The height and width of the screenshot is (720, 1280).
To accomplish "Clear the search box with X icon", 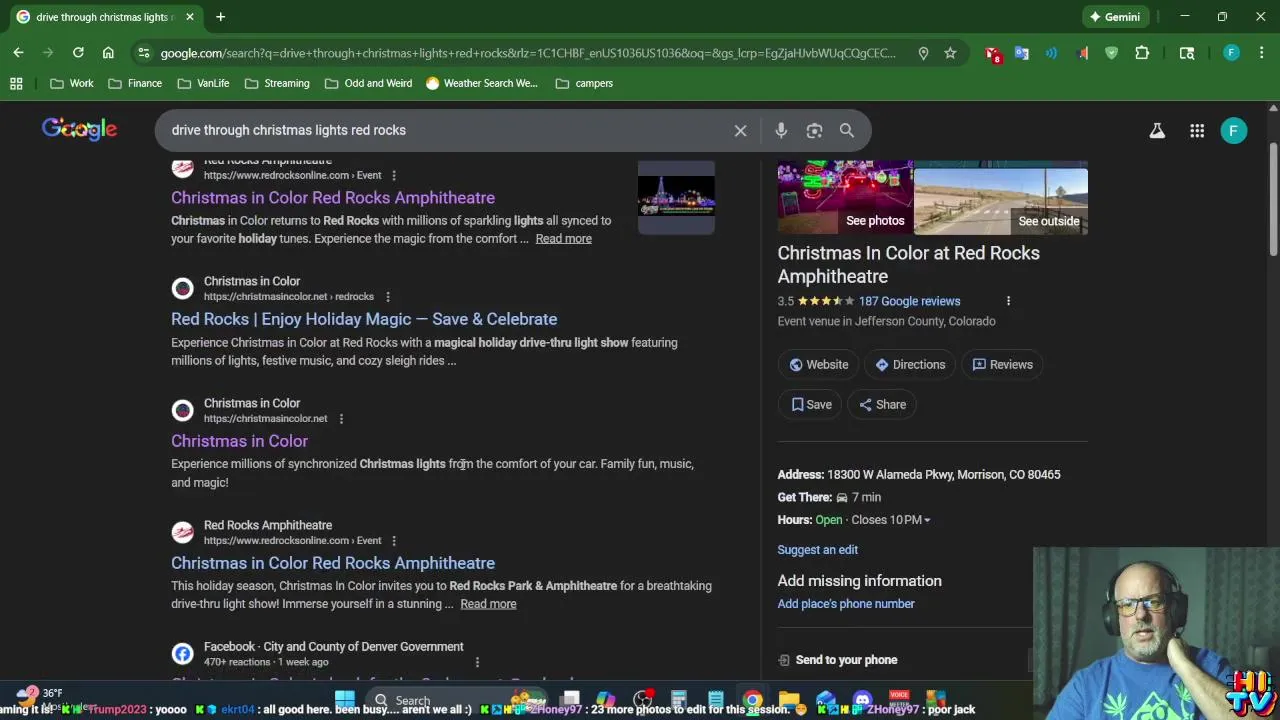I will coord(740,130).
